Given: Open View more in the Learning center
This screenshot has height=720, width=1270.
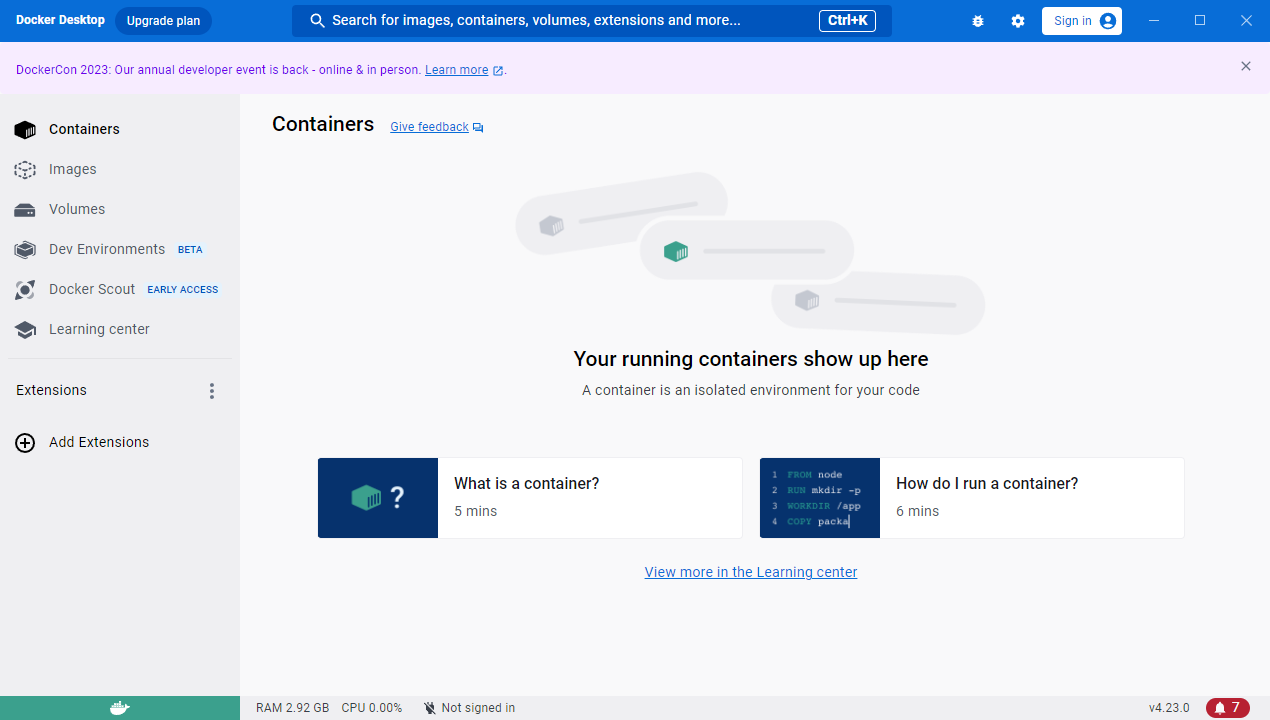Looking at the screenshot, I should [751, 572].
